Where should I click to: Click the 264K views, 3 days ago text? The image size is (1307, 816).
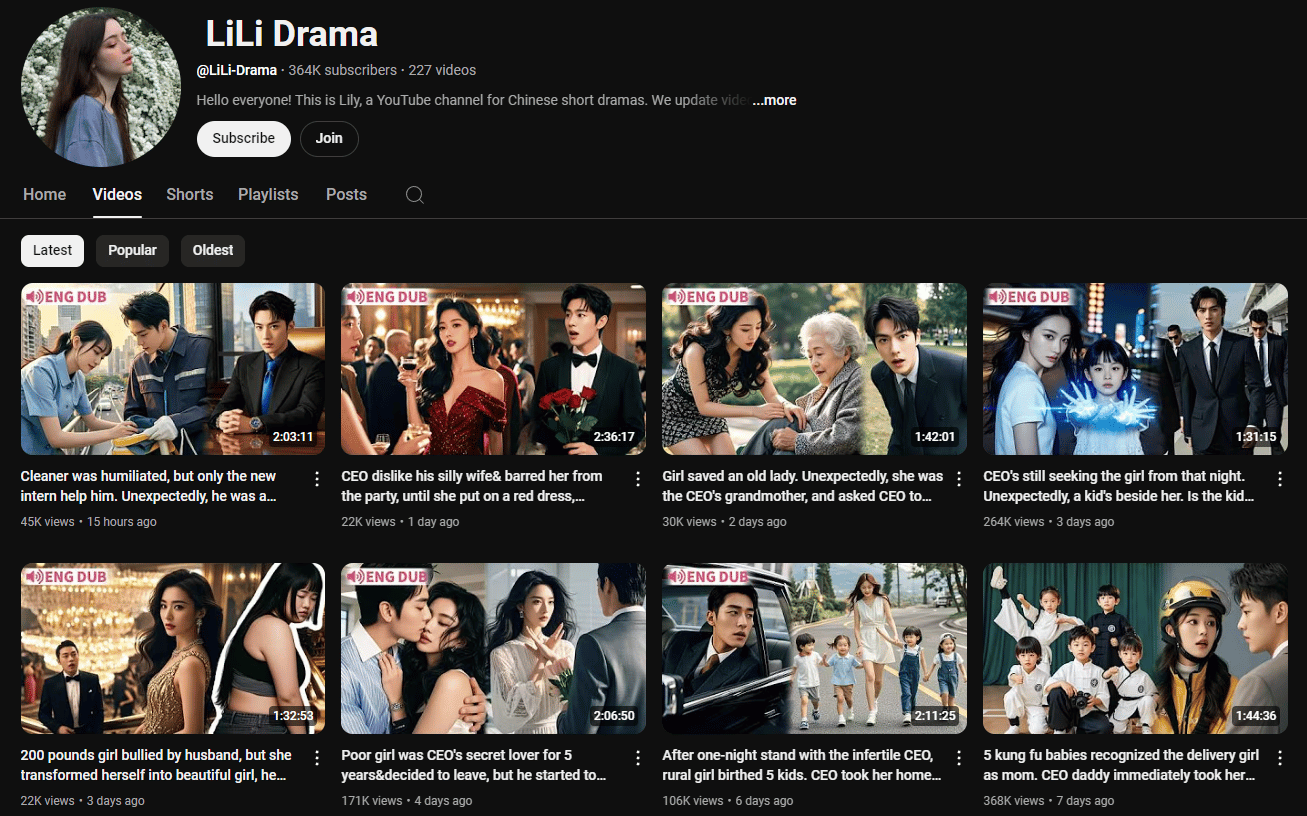(1048, 522)
